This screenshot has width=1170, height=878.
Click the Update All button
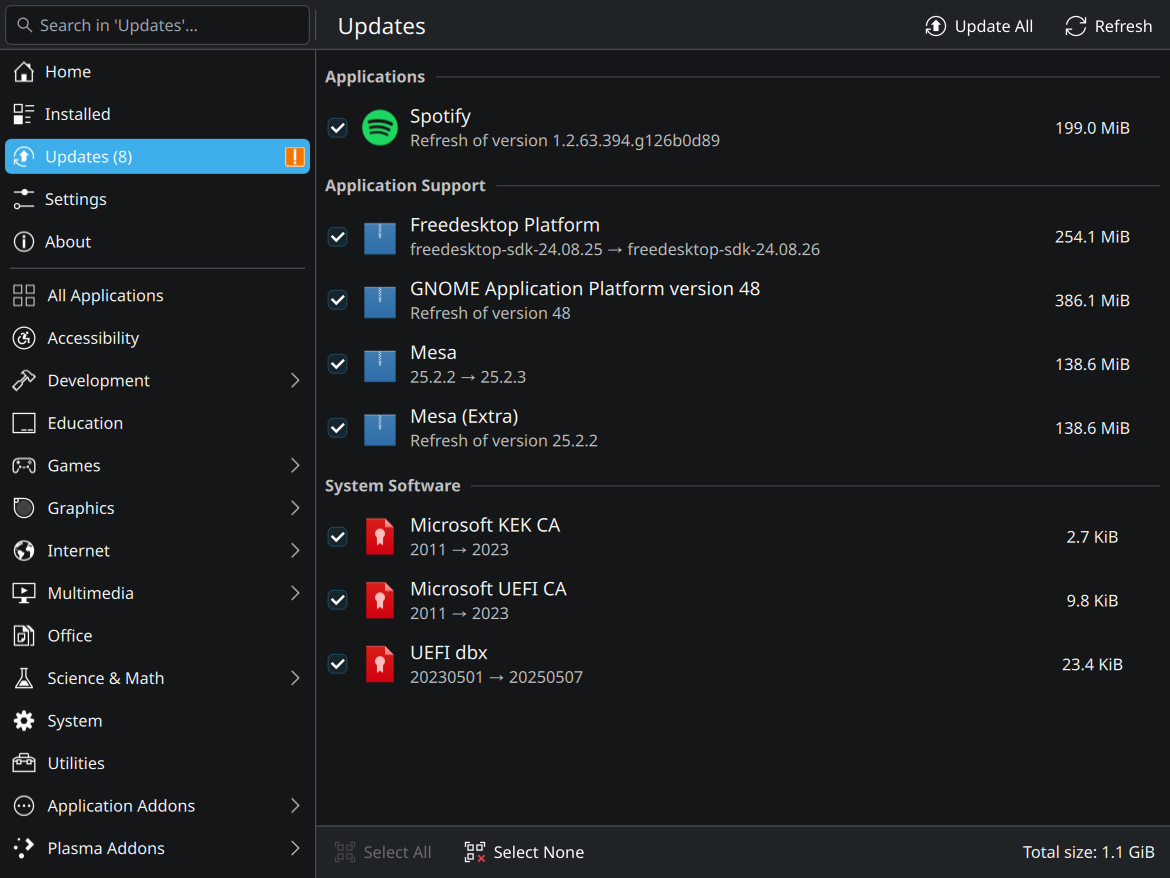click(x=979, y=26)
